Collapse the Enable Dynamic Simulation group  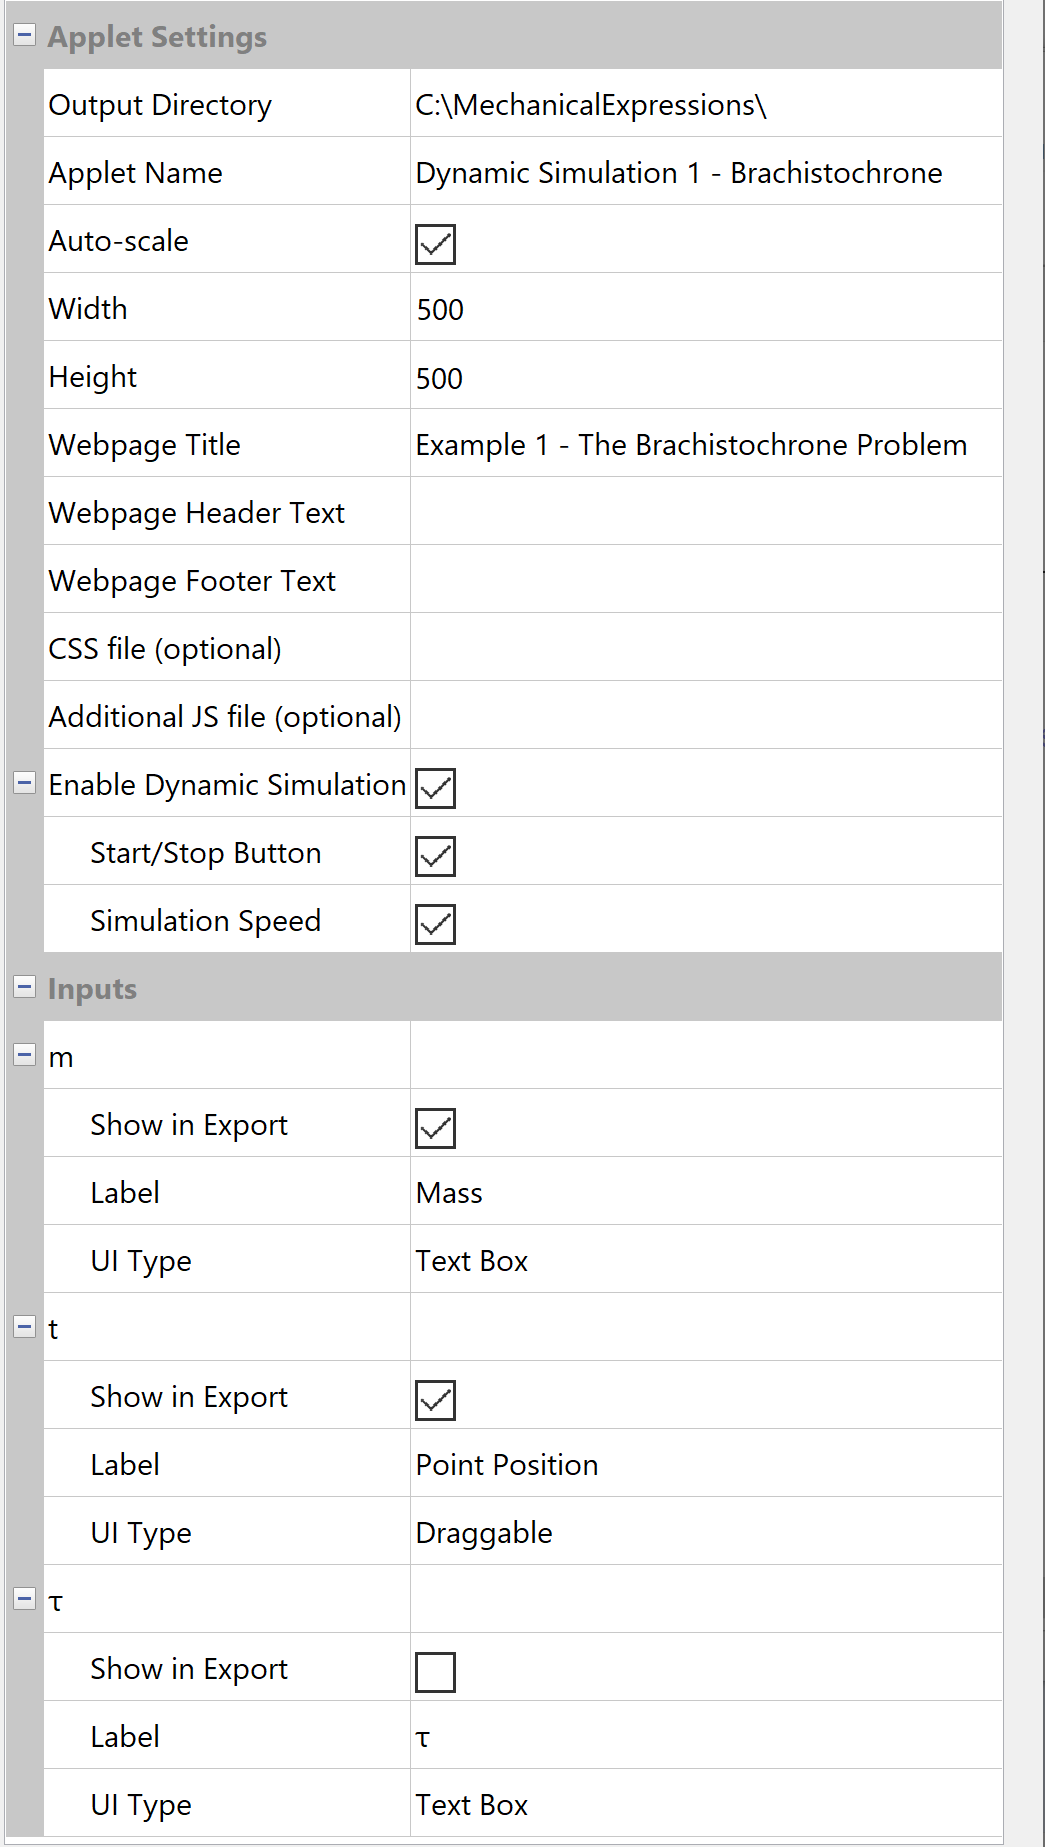point(24,783)
